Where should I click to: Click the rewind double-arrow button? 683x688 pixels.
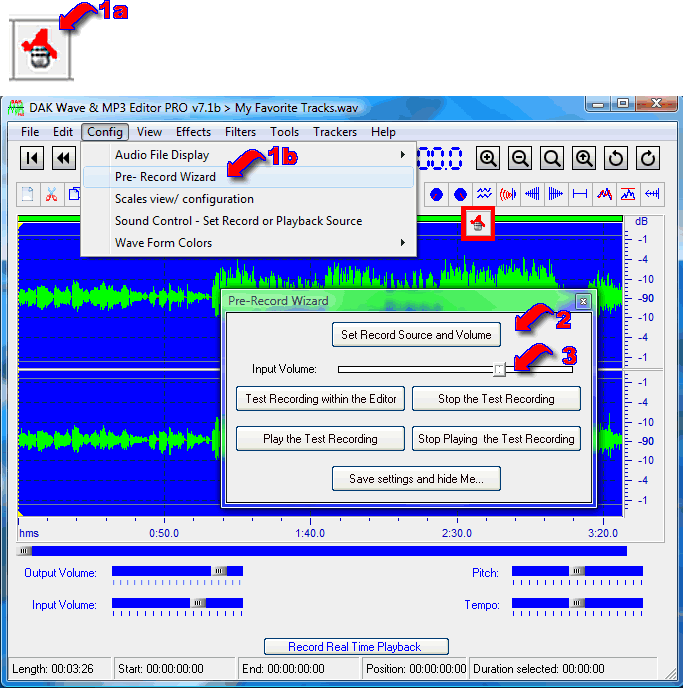click(x=64, y=158)
